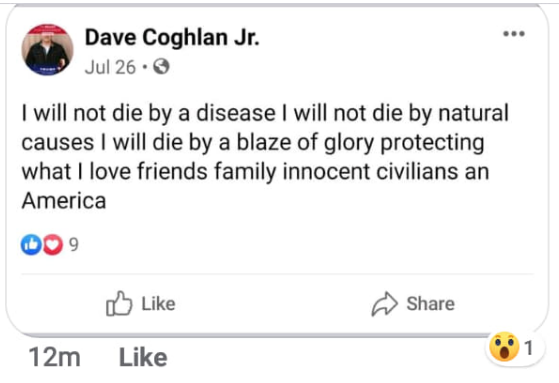
Task: Click the blue thumbs-up reaction icon
Action: pos(31,245)
